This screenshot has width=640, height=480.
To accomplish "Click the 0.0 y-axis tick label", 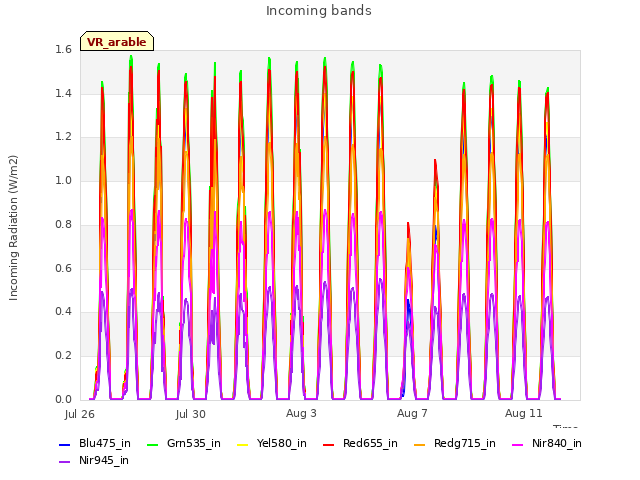I will pyautogui.click(x=63, y=399).
